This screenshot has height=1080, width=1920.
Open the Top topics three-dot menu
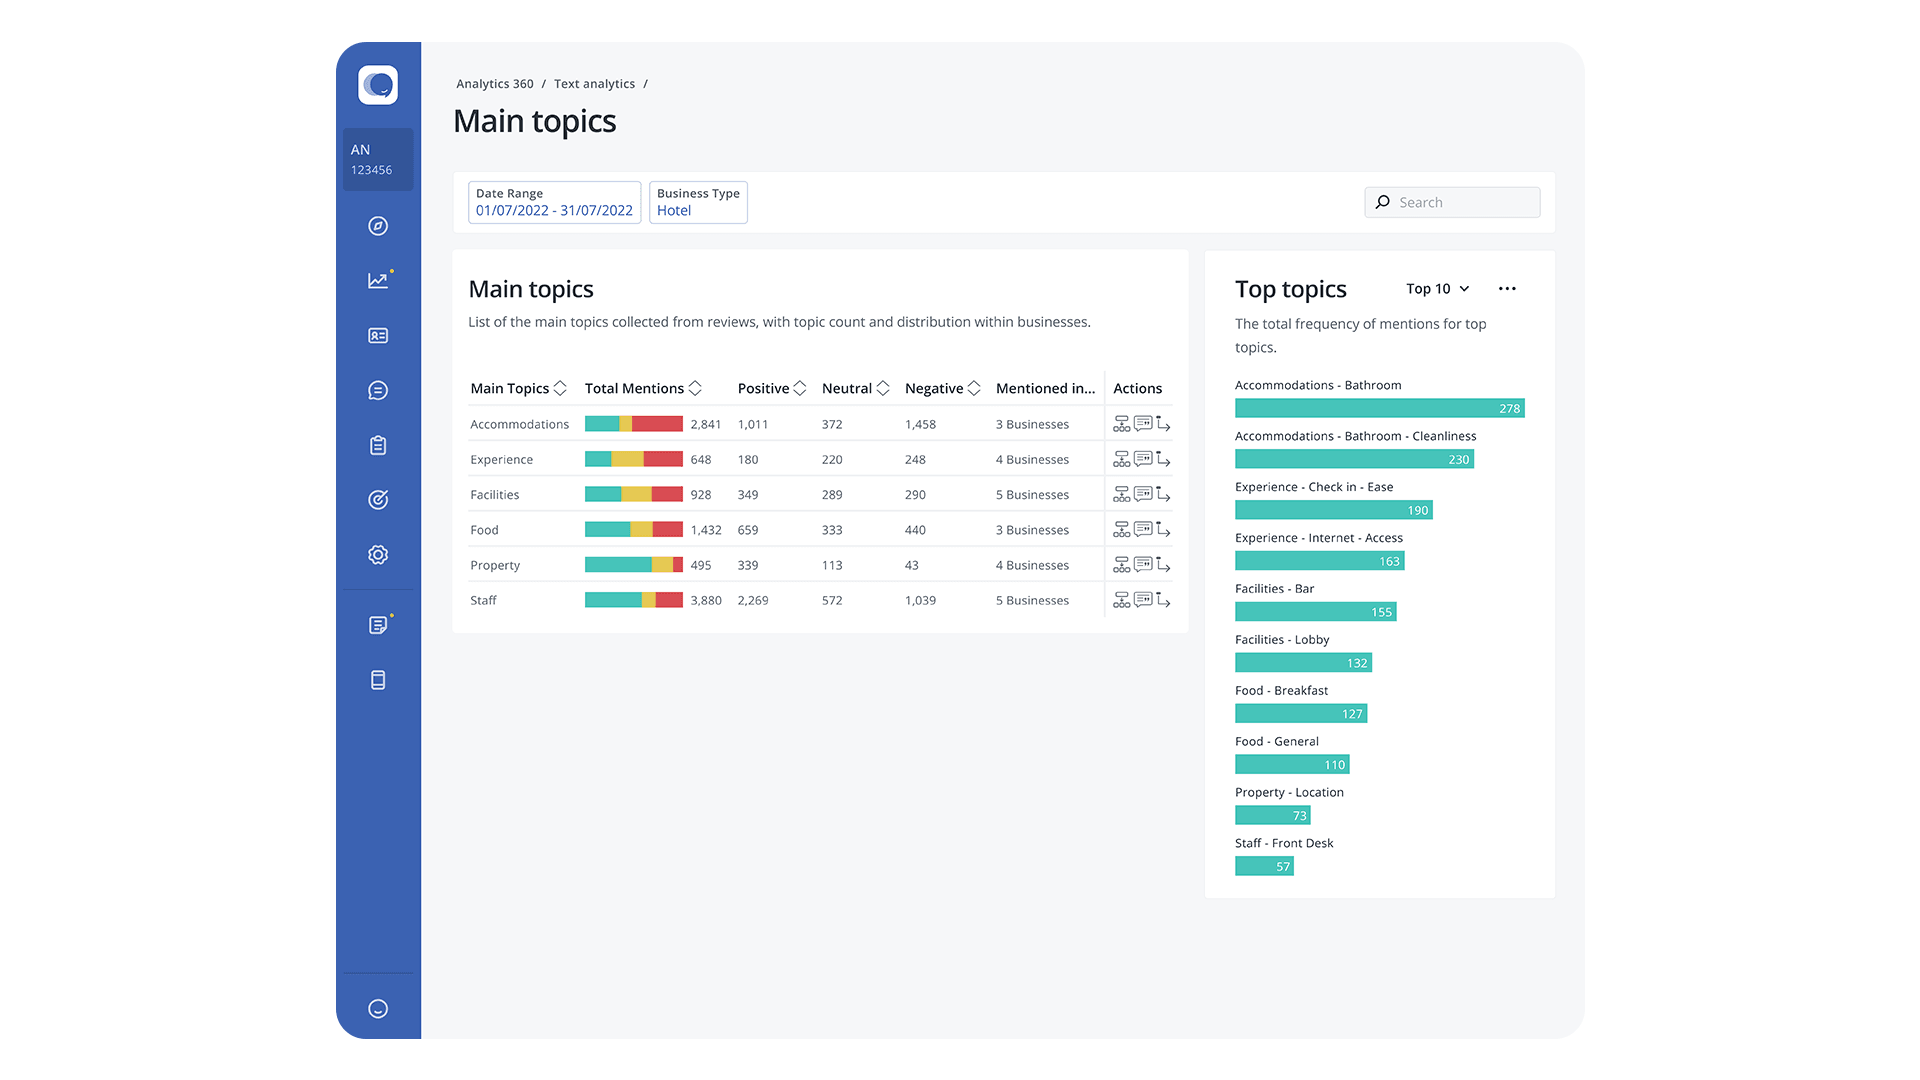click(x=1507, y=289)
